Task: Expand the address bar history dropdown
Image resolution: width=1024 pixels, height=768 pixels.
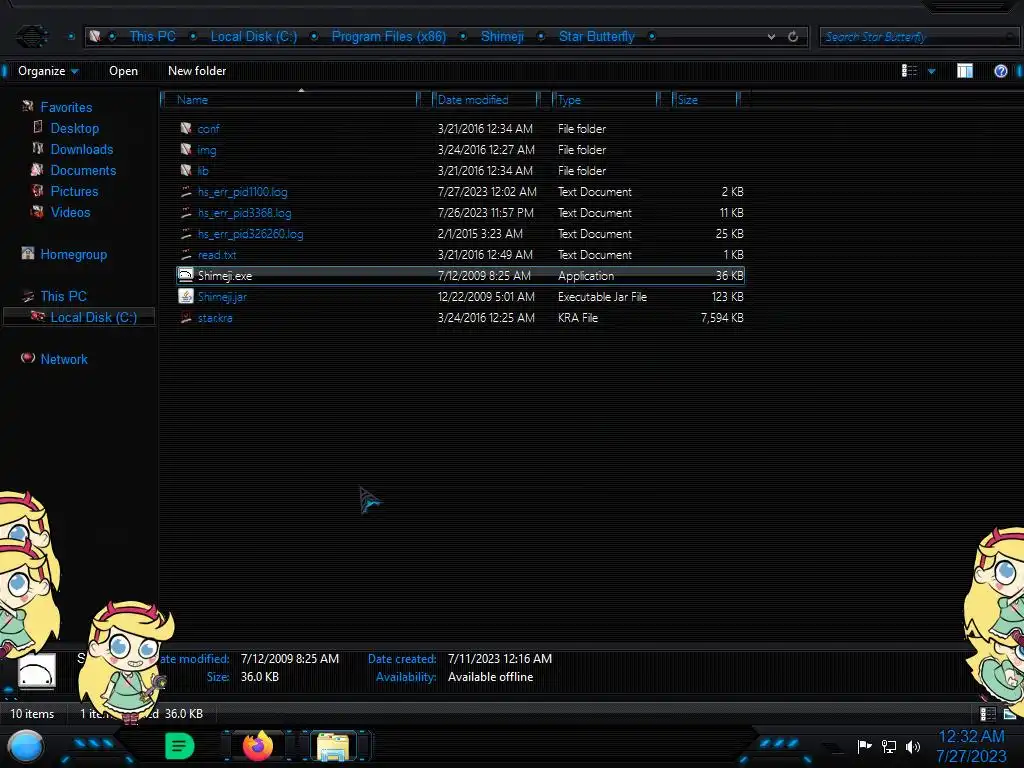Action: click(x=771, y=37)
